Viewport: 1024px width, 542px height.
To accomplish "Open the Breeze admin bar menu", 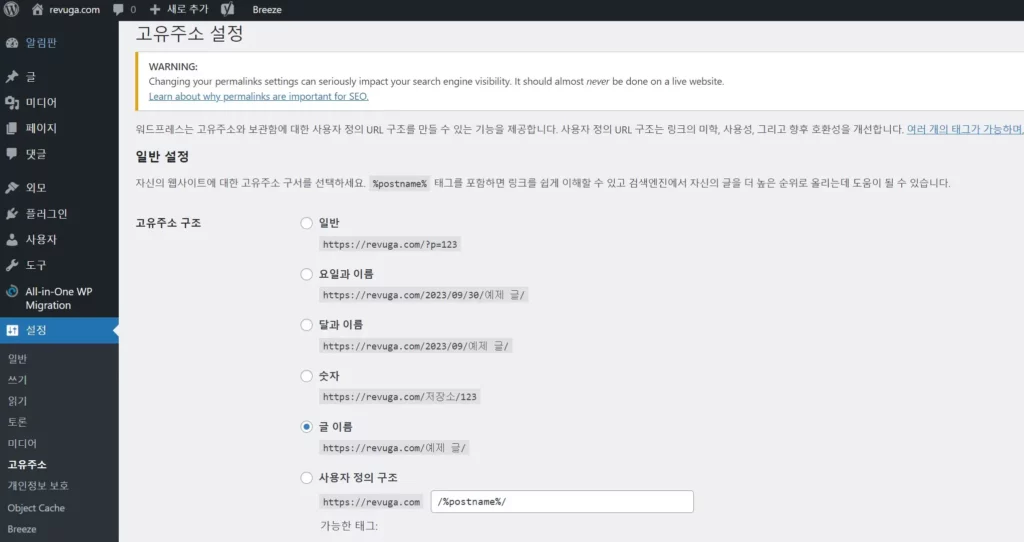I will click(x=267, y=10).
